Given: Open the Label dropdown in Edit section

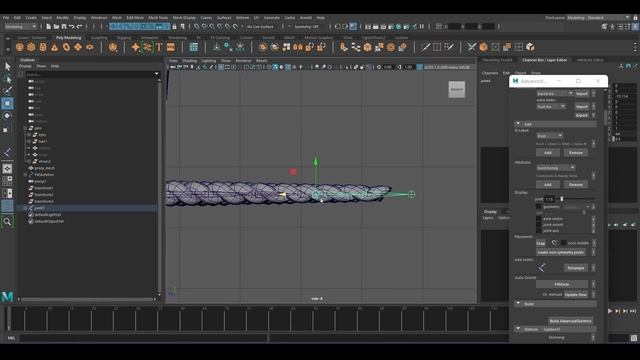Looking at the screenshot, I should [x=549, y=136].
